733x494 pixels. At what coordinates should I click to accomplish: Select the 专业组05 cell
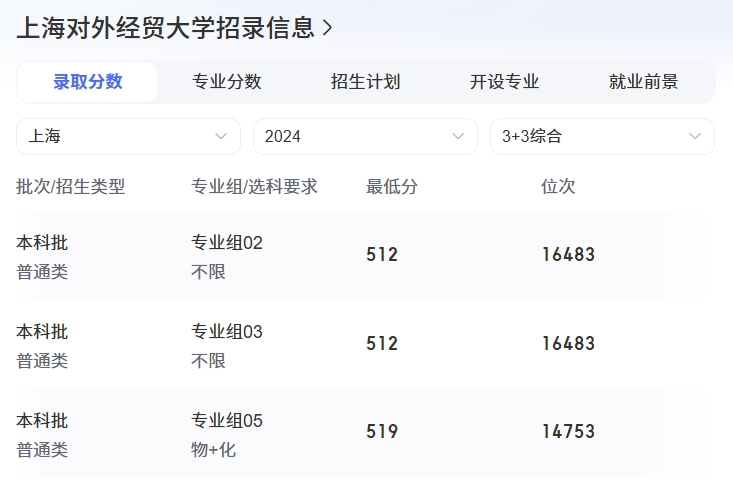pos(227,421)
